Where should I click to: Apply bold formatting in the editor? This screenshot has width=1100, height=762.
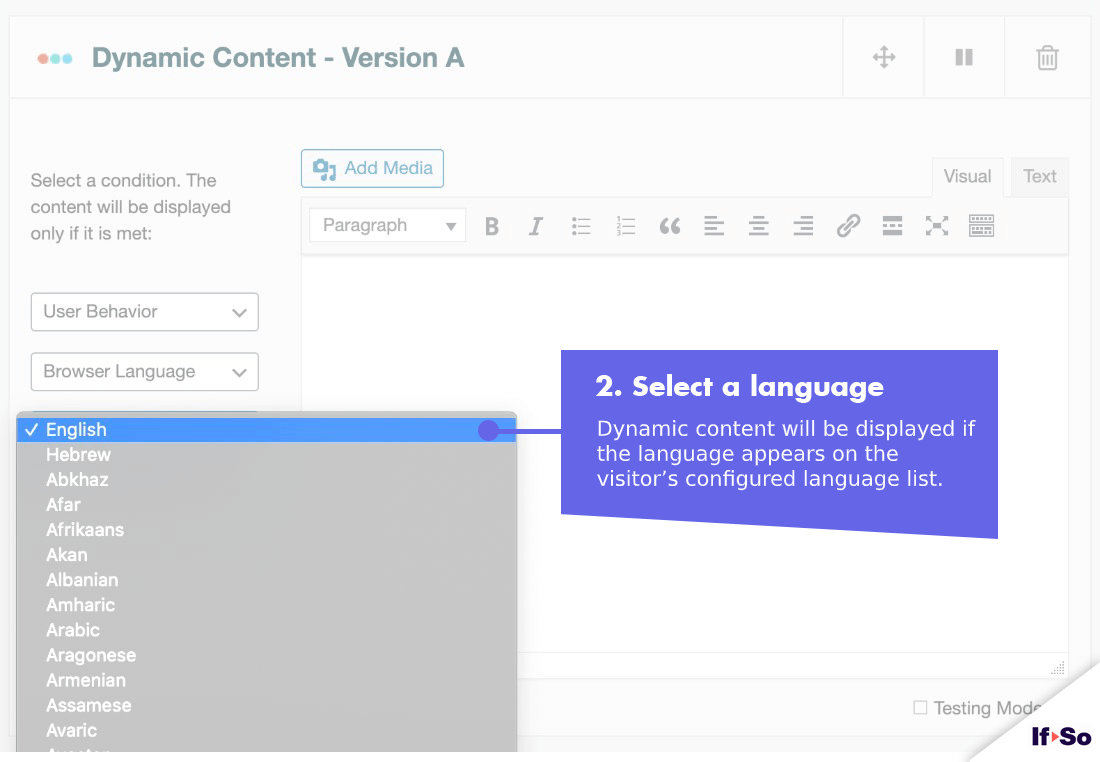(x=491, y=226)
